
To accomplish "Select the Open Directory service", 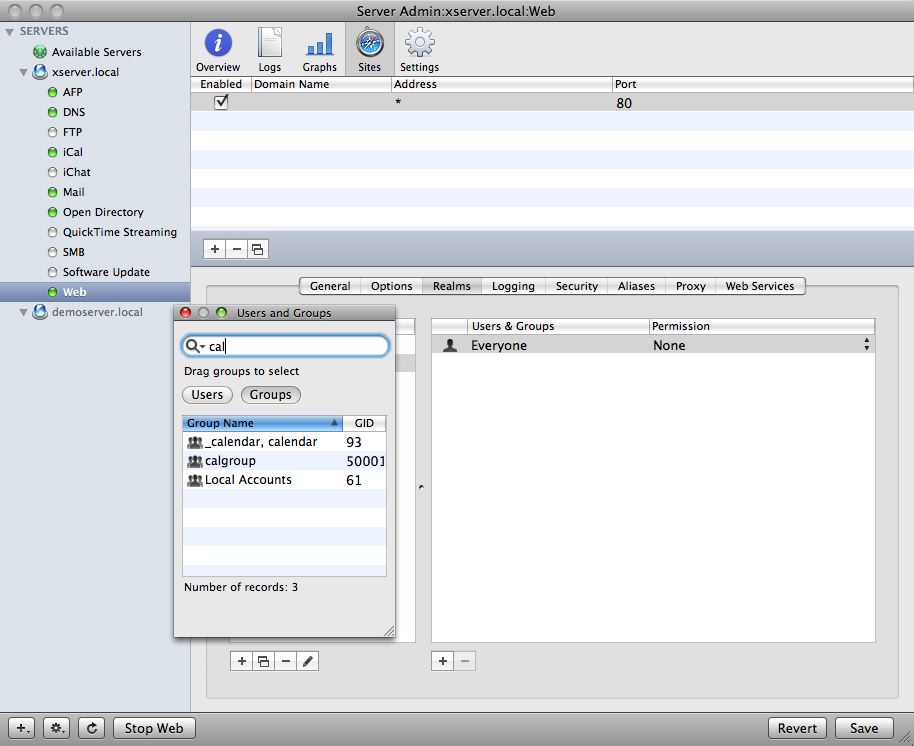I will pos(103,212).
